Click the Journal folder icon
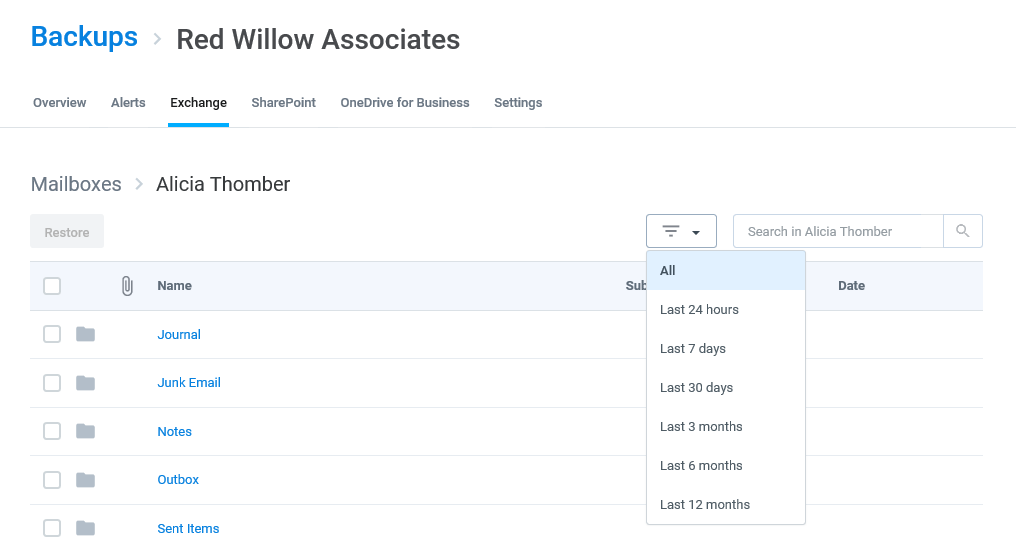Viewport: 1016px width, 550px height. tap(86, 334)
